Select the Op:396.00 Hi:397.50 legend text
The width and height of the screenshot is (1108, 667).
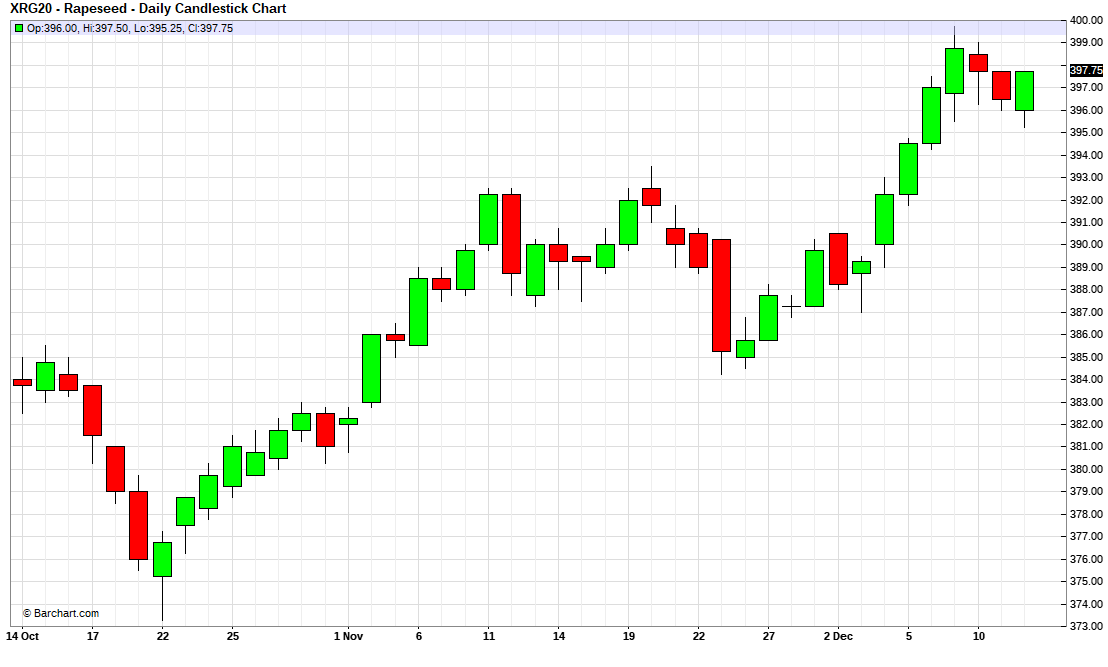point(129,28)
